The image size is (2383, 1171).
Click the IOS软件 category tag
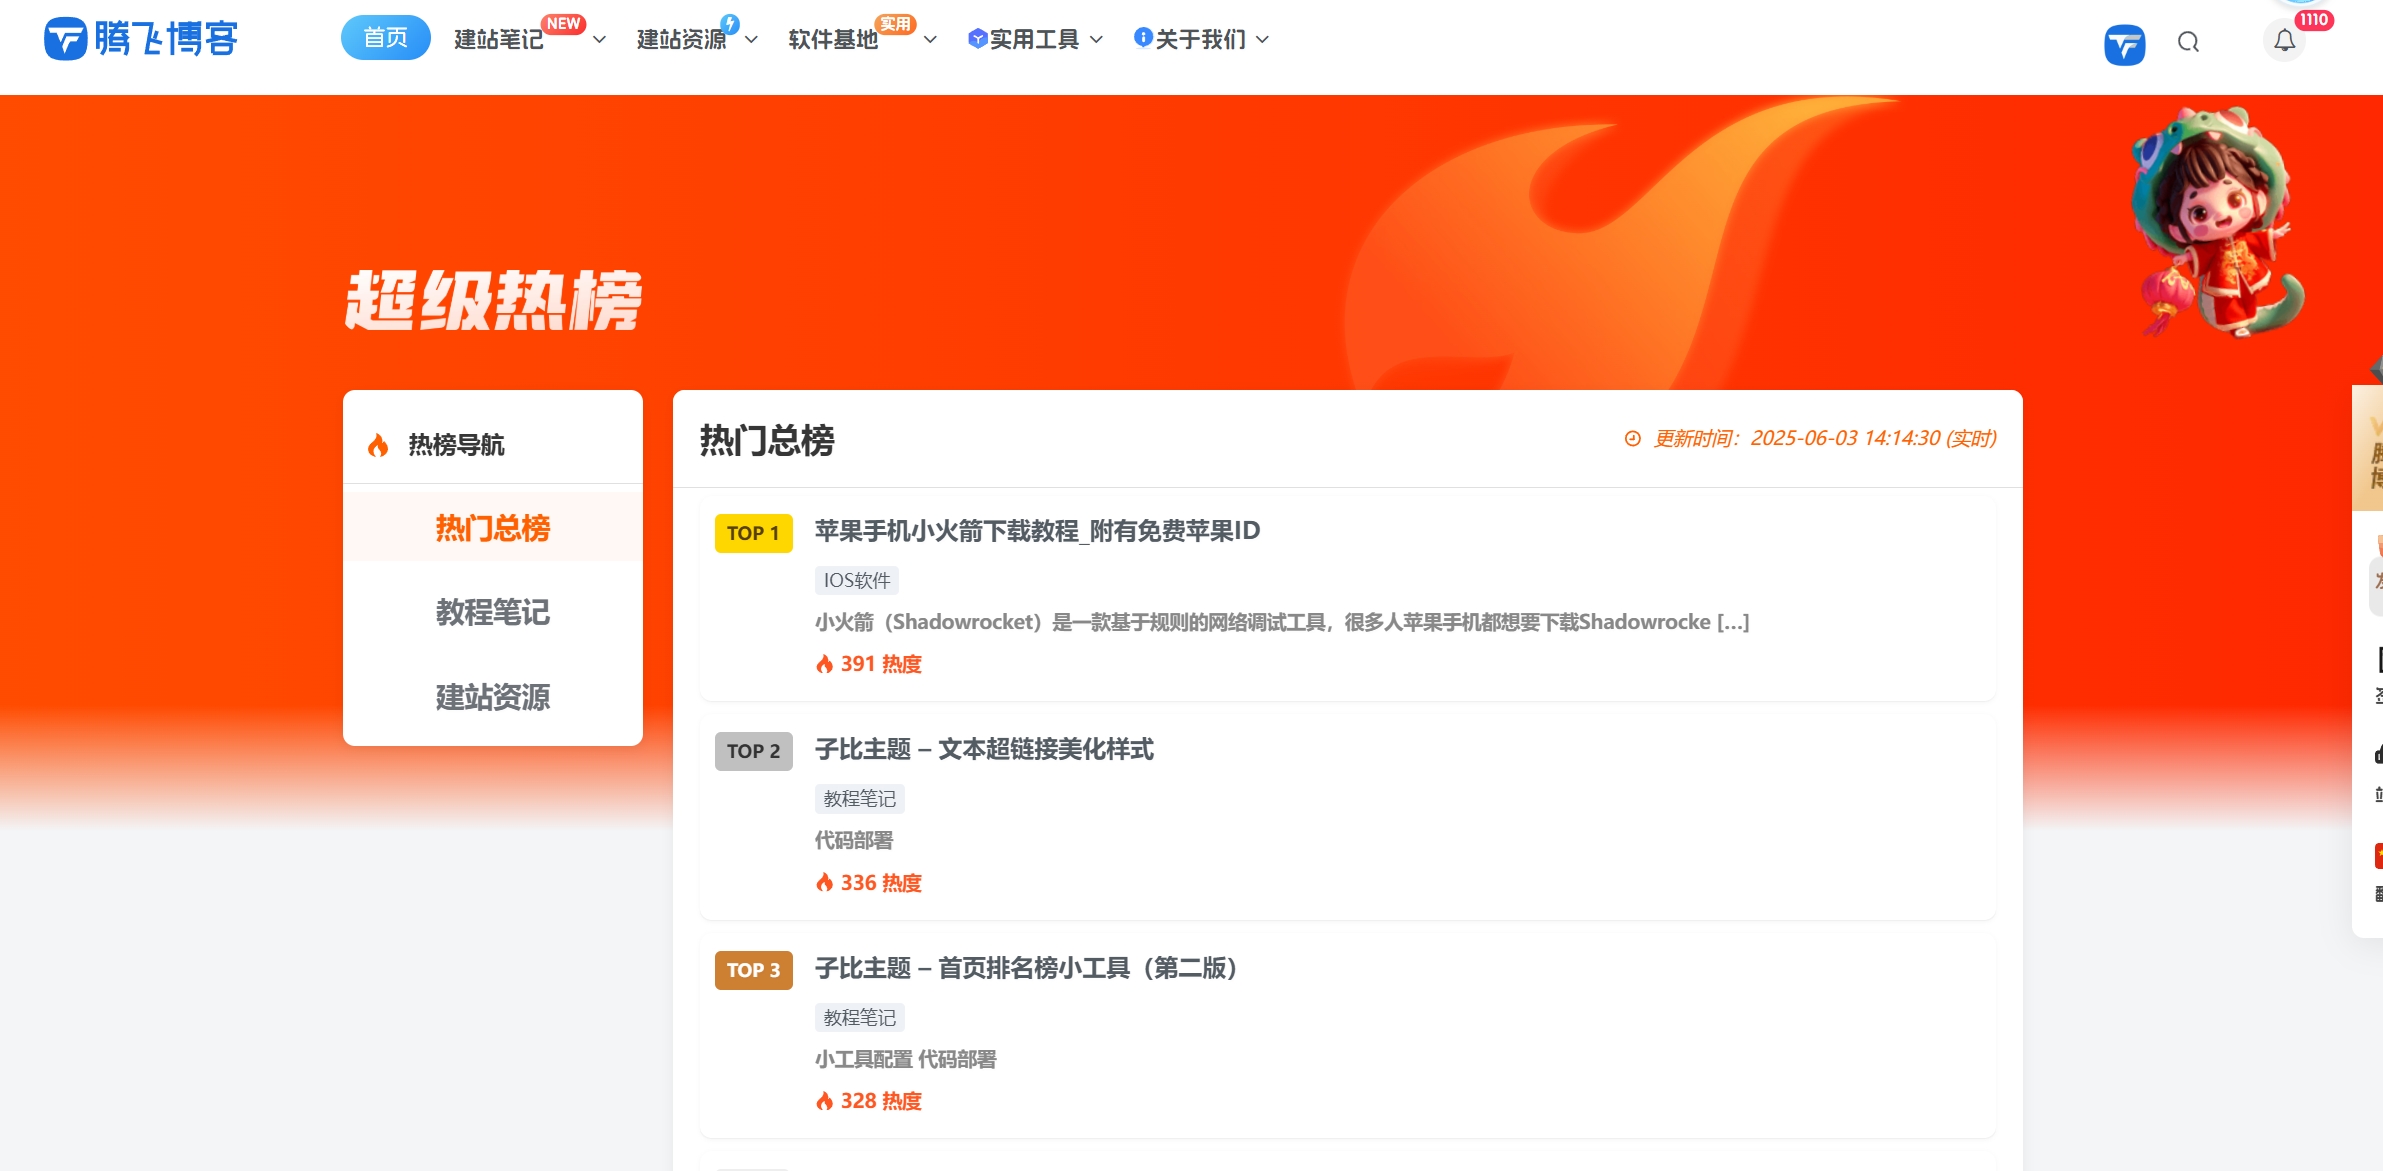(857, 580)
